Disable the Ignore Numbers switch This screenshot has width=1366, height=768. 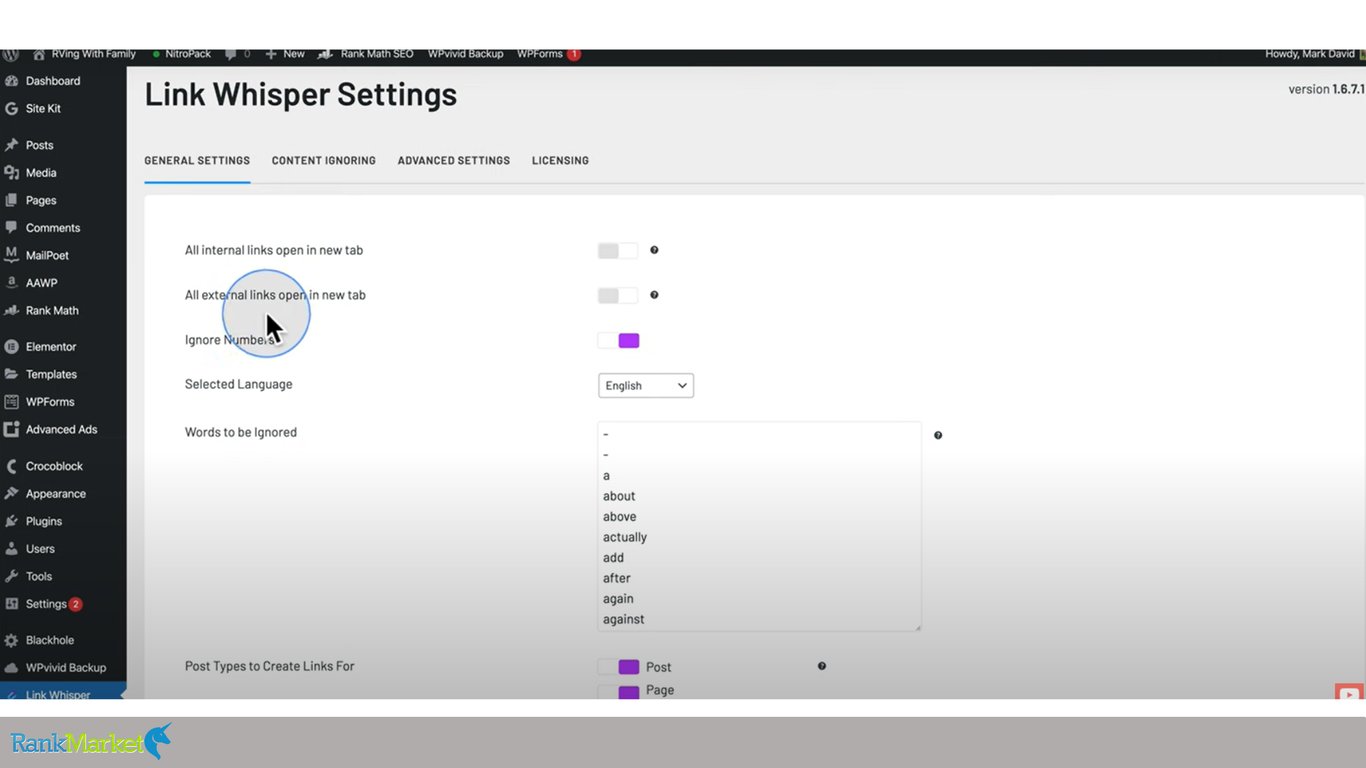pos(618,340)
